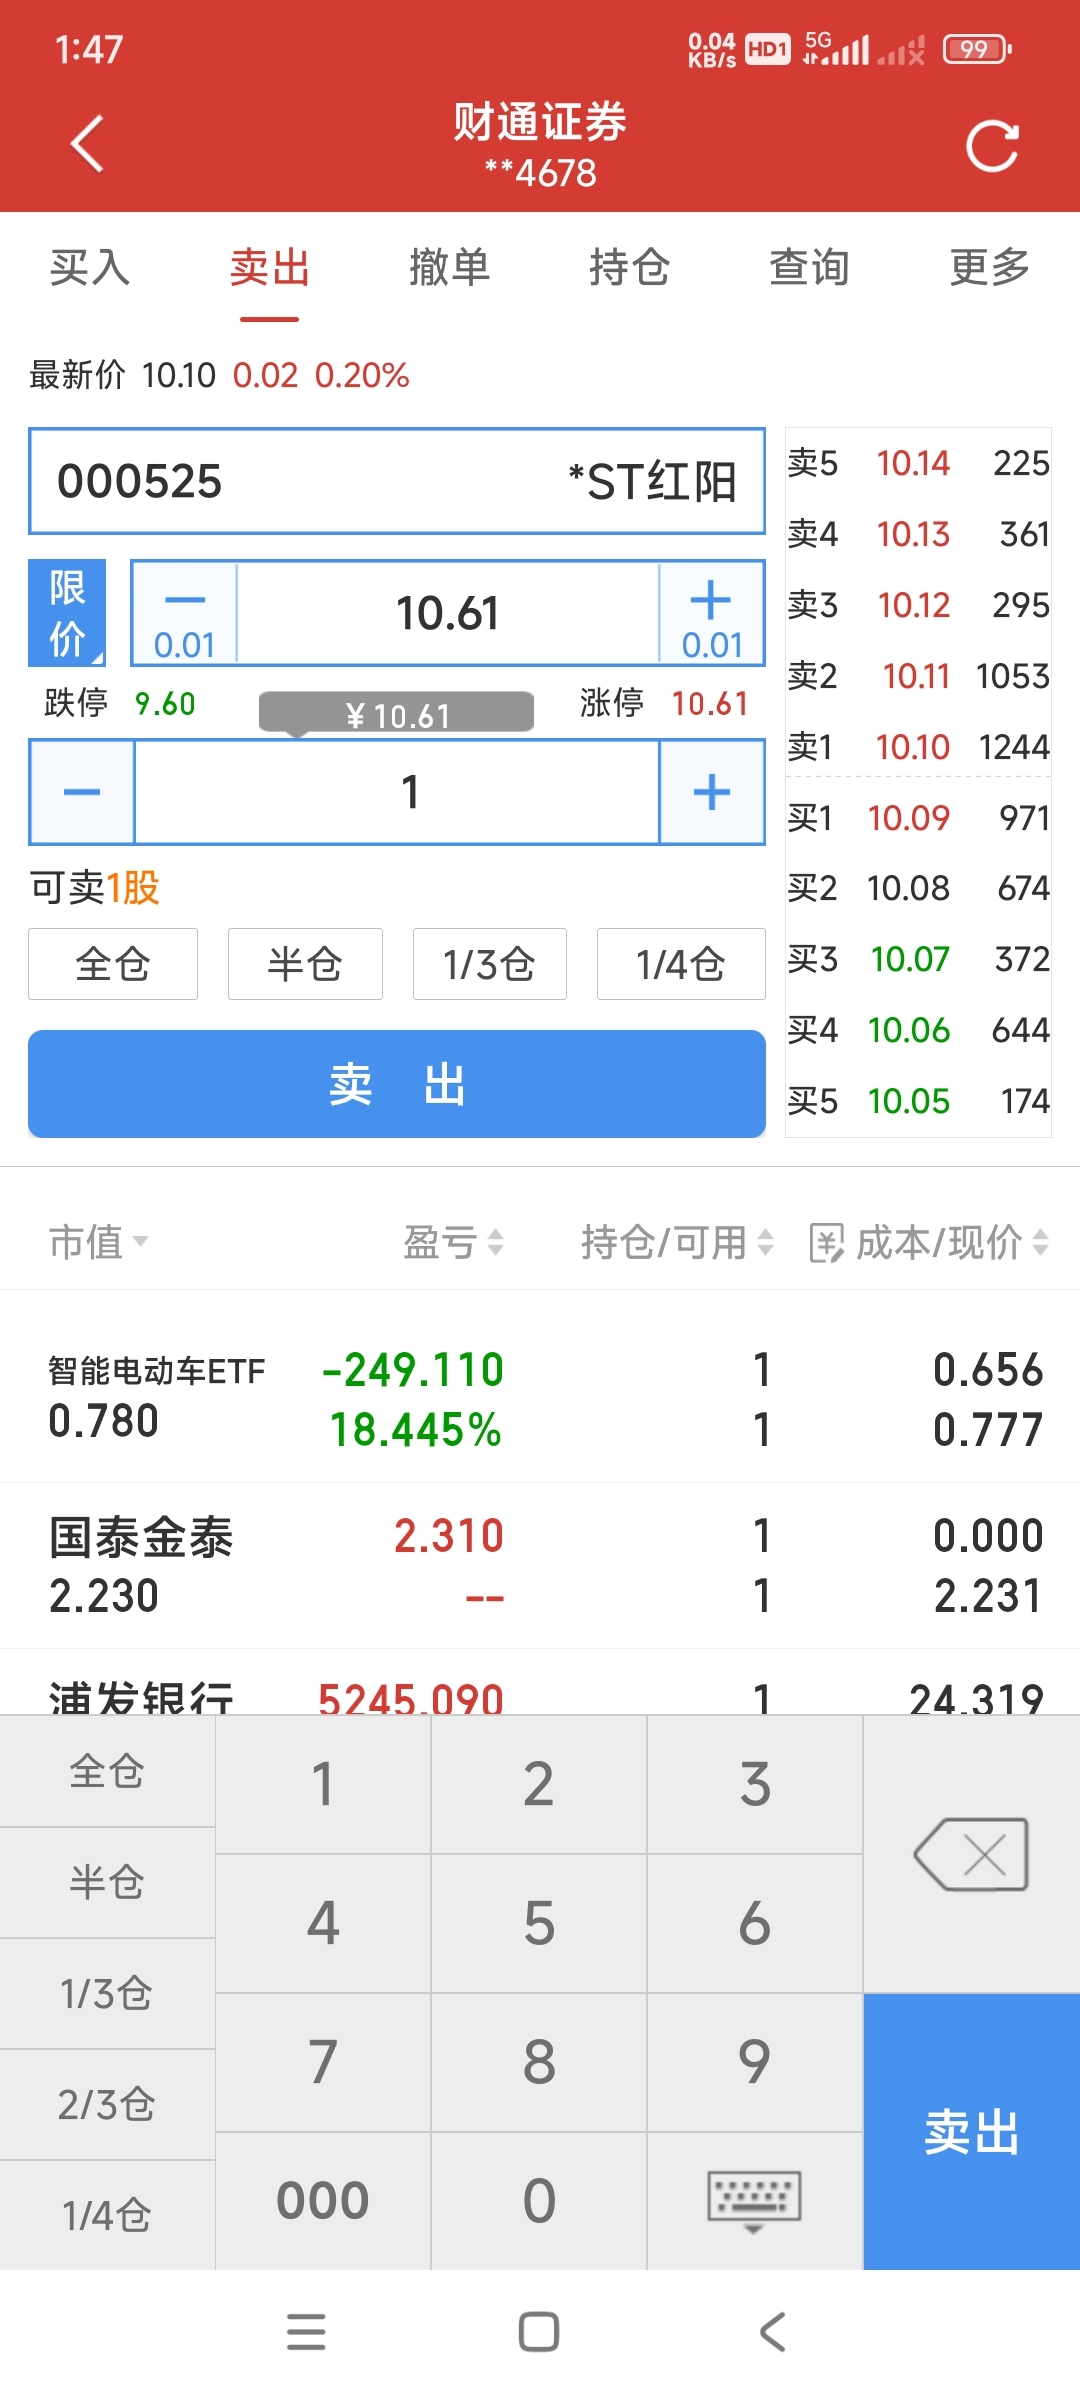Screen dimensions: 1080x2400
Task: Decrease price by 0.01
Action: (x=185, y=613)
